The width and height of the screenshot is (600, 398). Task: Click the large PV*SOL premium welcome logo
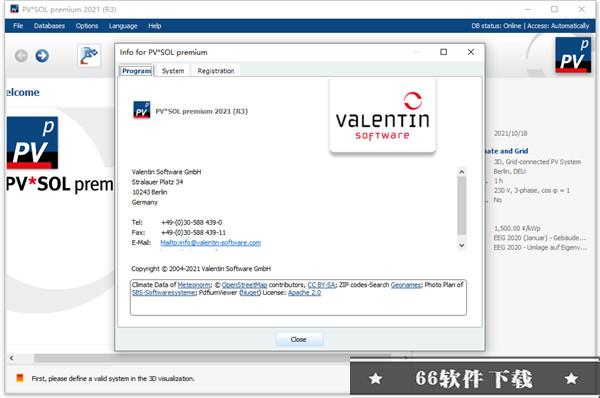[x=33, y=142]
